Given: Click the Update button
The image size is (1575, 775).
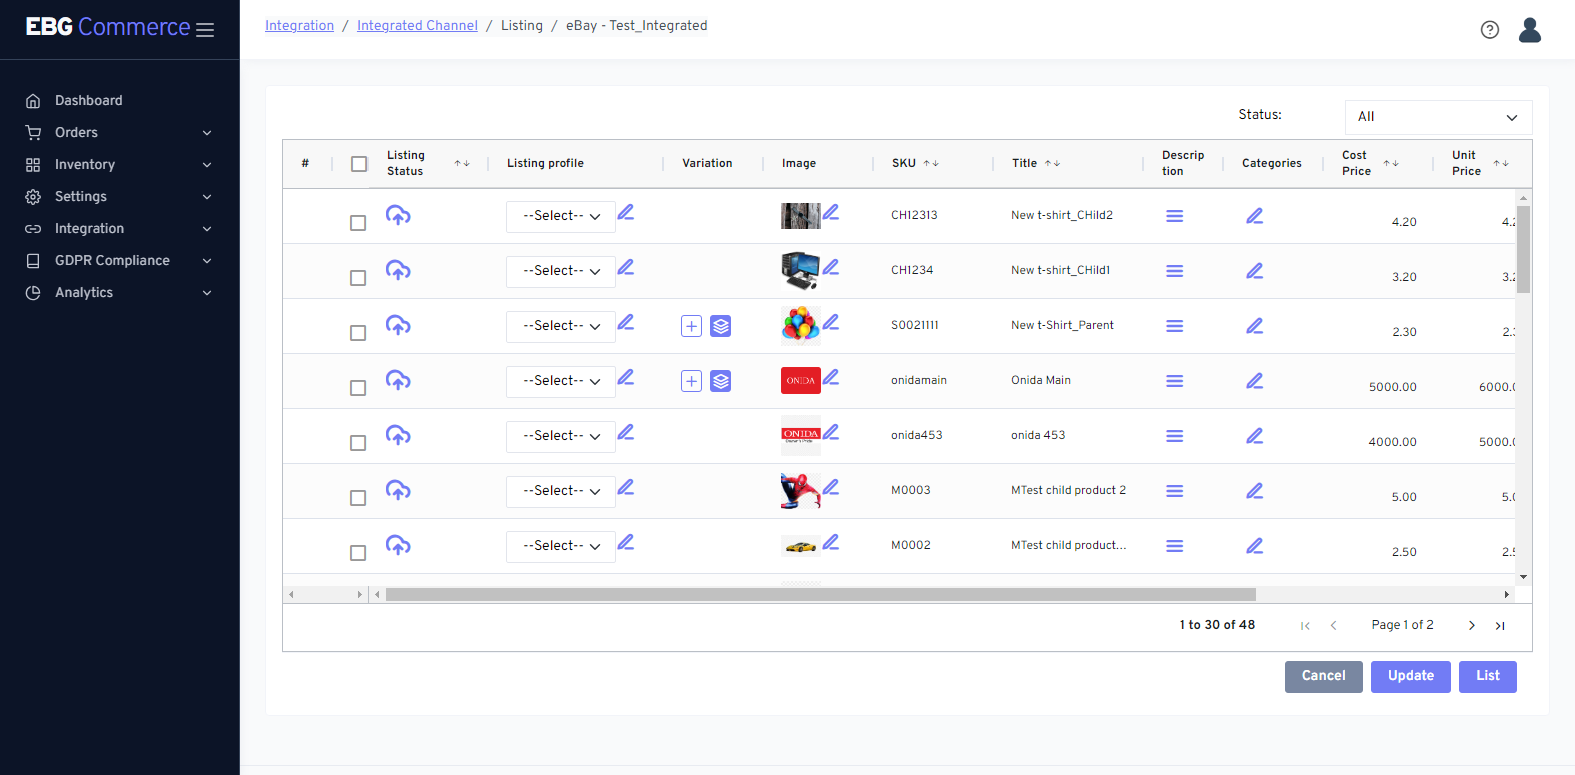Looking at the screenshot, I should click(1410, 676).
